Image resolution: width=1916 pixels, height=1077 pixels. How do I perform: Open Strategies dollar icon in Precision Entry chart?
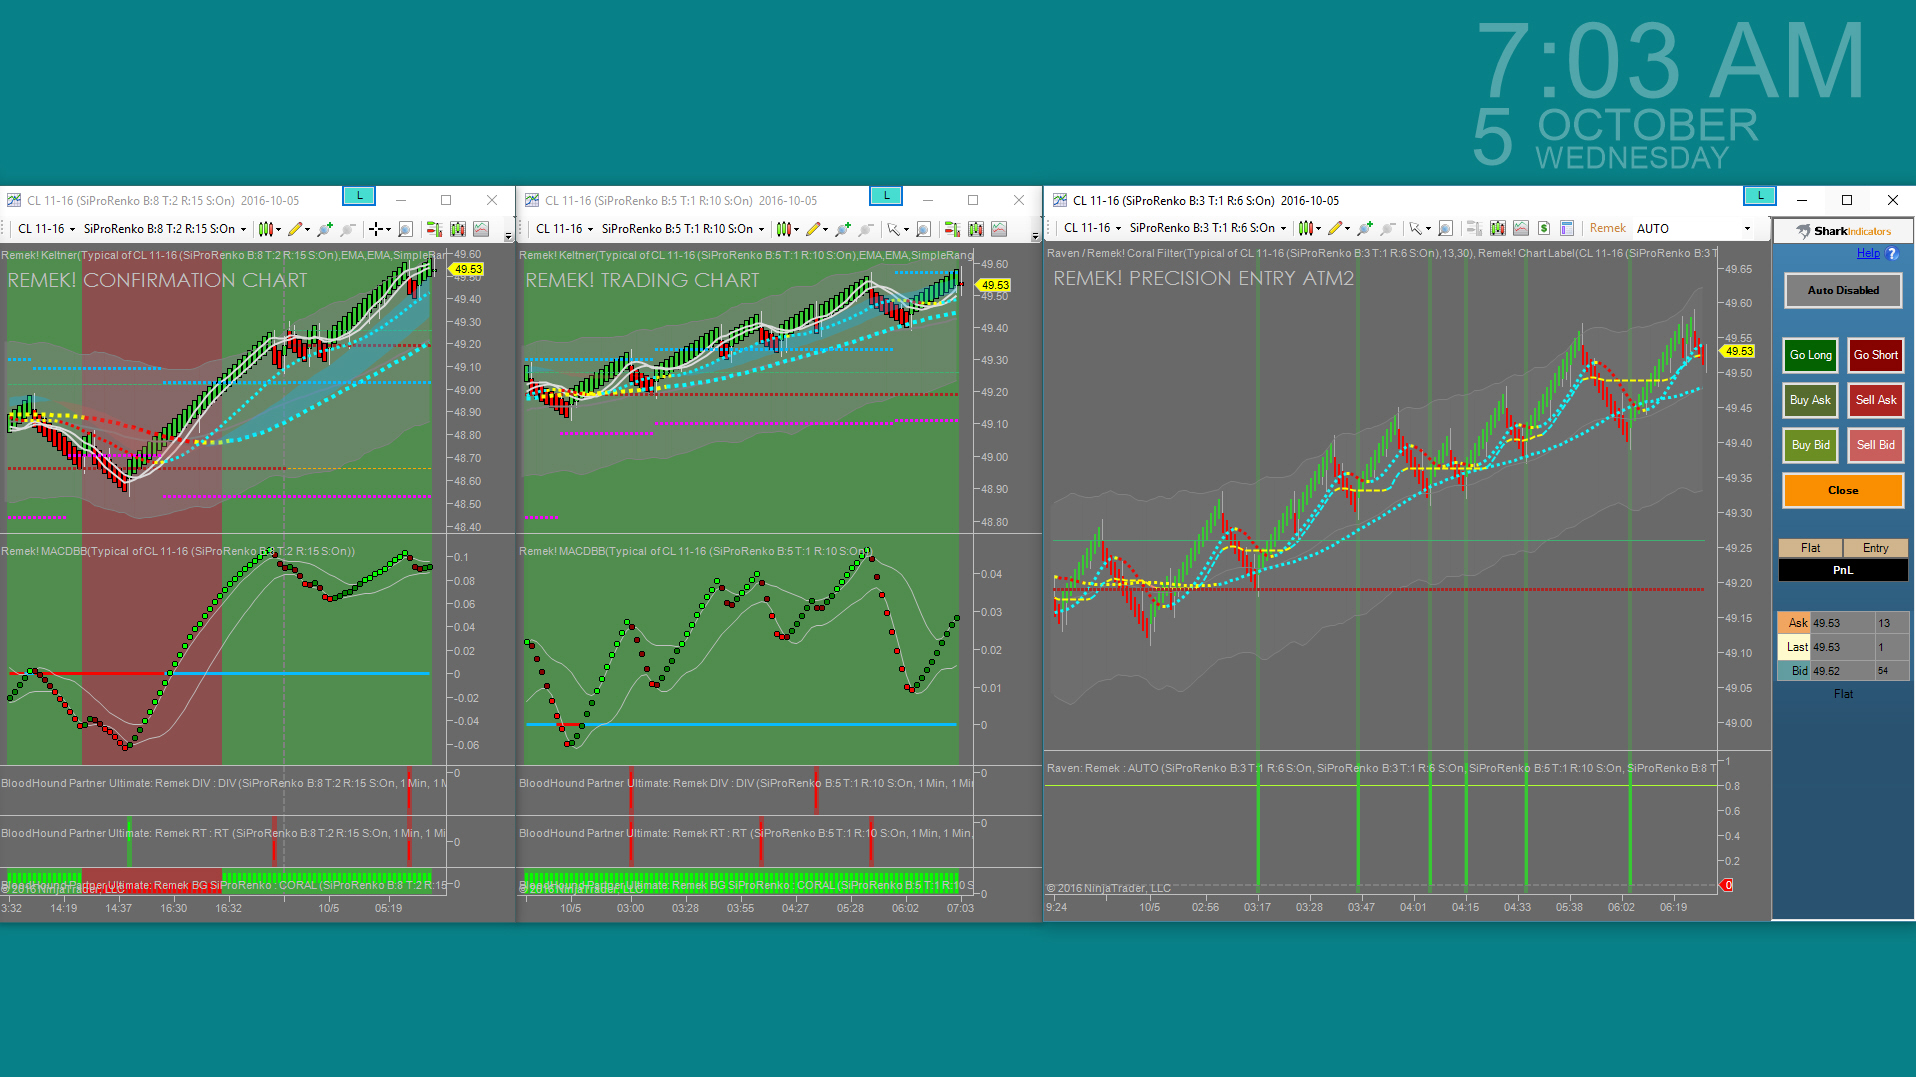pyautogui.click(x=1544, y=228)
